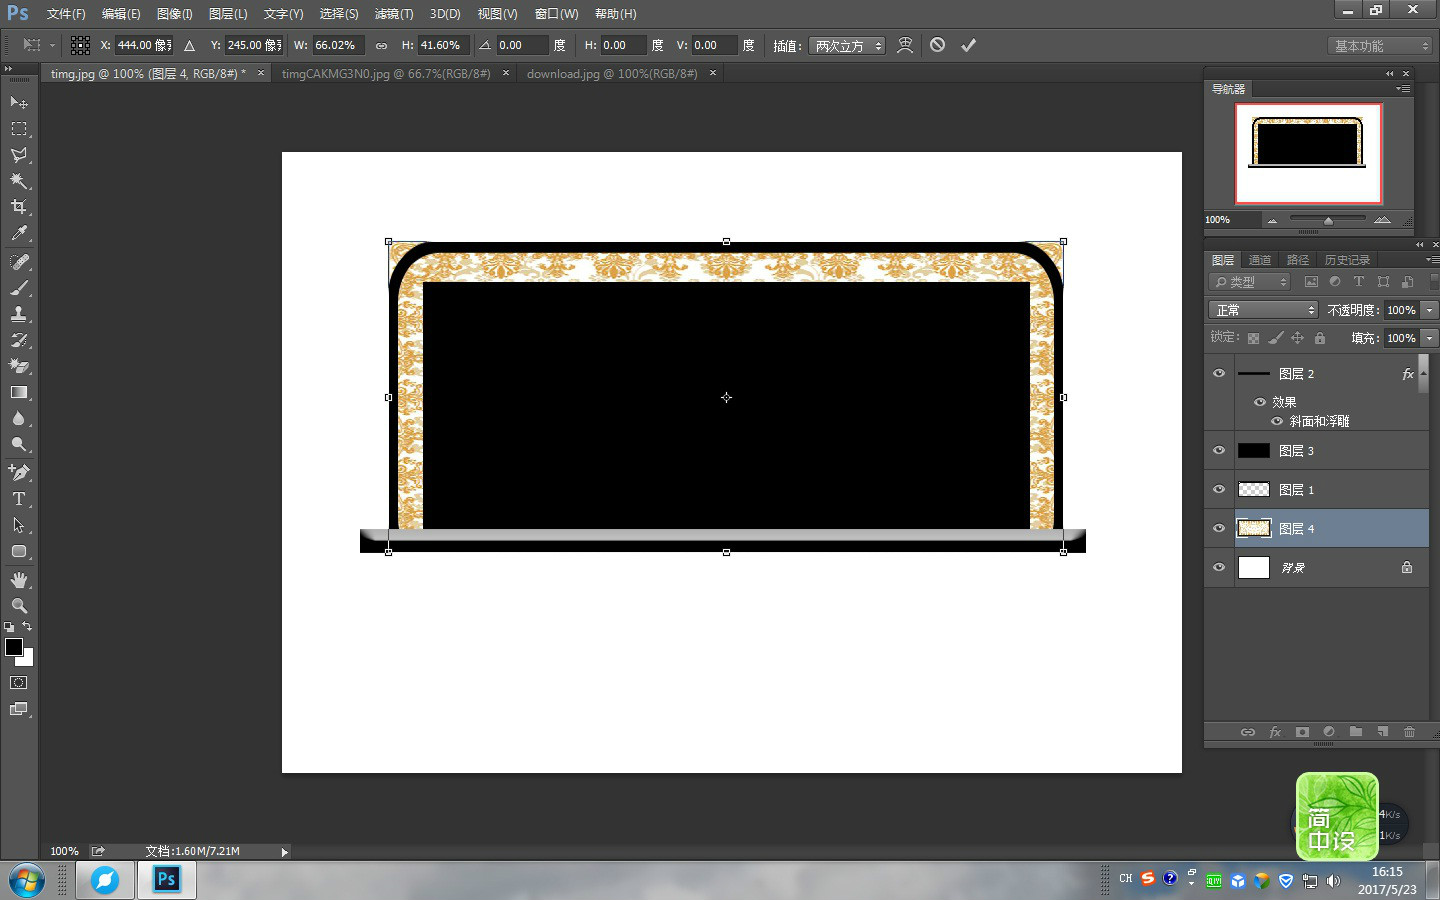
Task: Click the X position input field
Action: coord(144,45)
